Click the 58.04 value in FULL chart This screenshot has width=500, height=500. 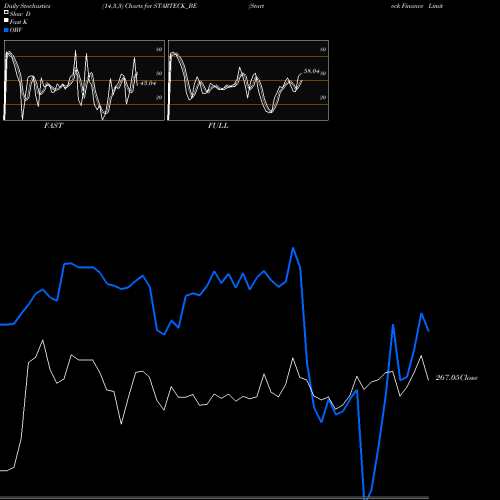point(311,71)
